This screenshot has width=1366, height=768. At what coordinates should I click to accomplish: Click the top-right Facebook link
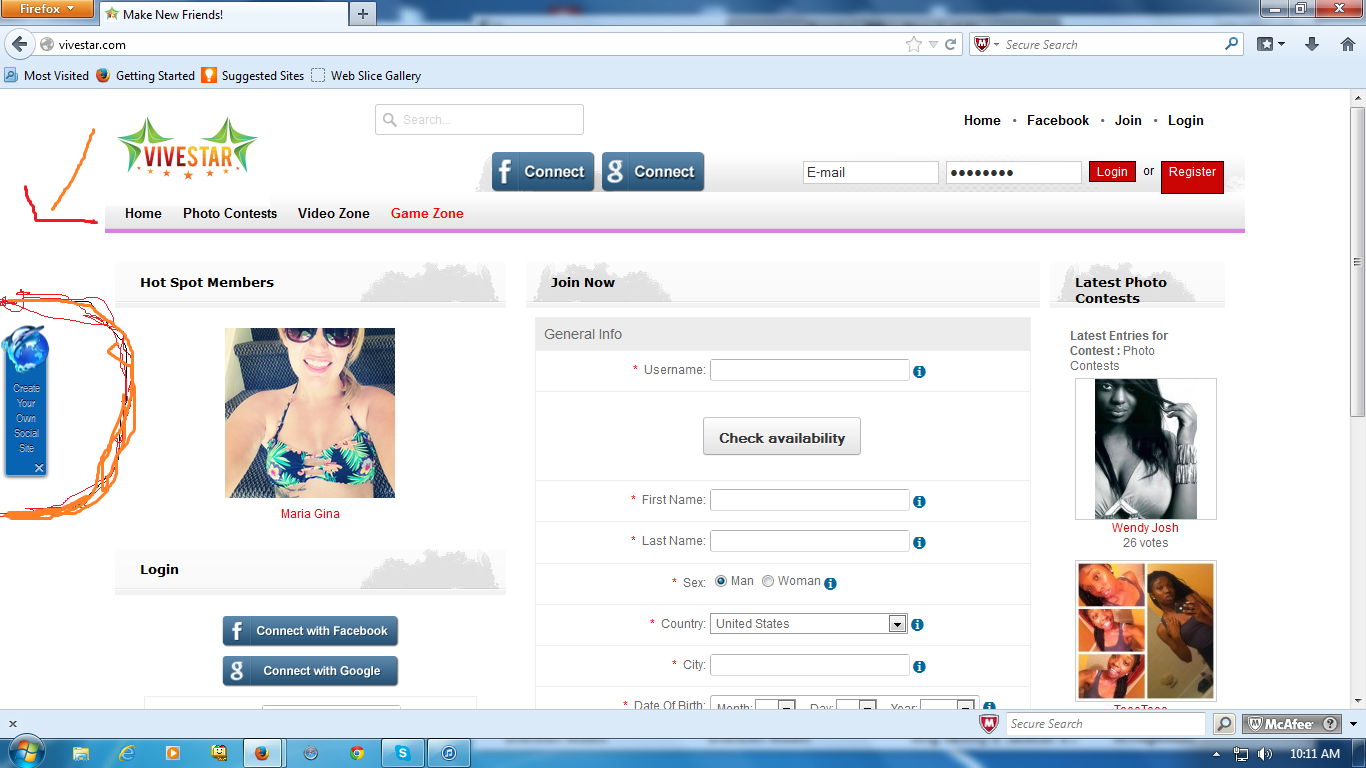1058,120
